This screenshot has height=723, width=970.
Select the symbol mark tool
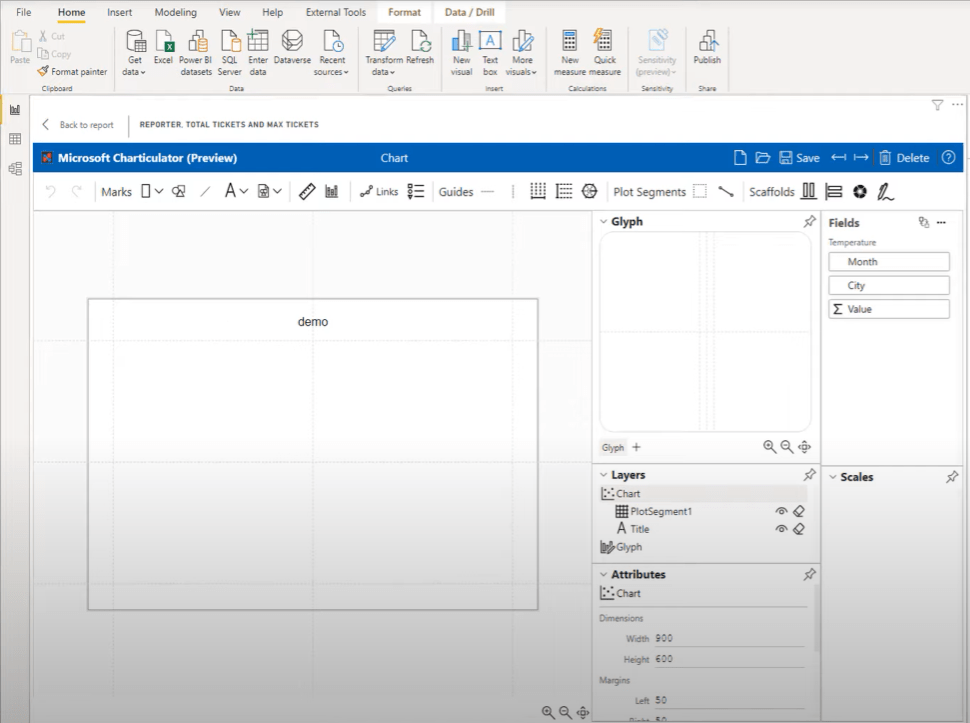point(179,192)
